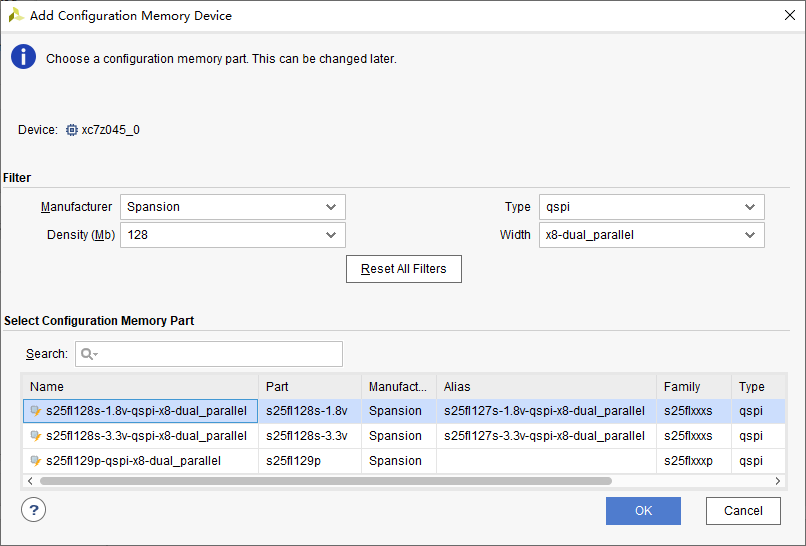
Task: Open the Density (Mb) dropdown
Action: pyautogui.click(x=232, y=235)
